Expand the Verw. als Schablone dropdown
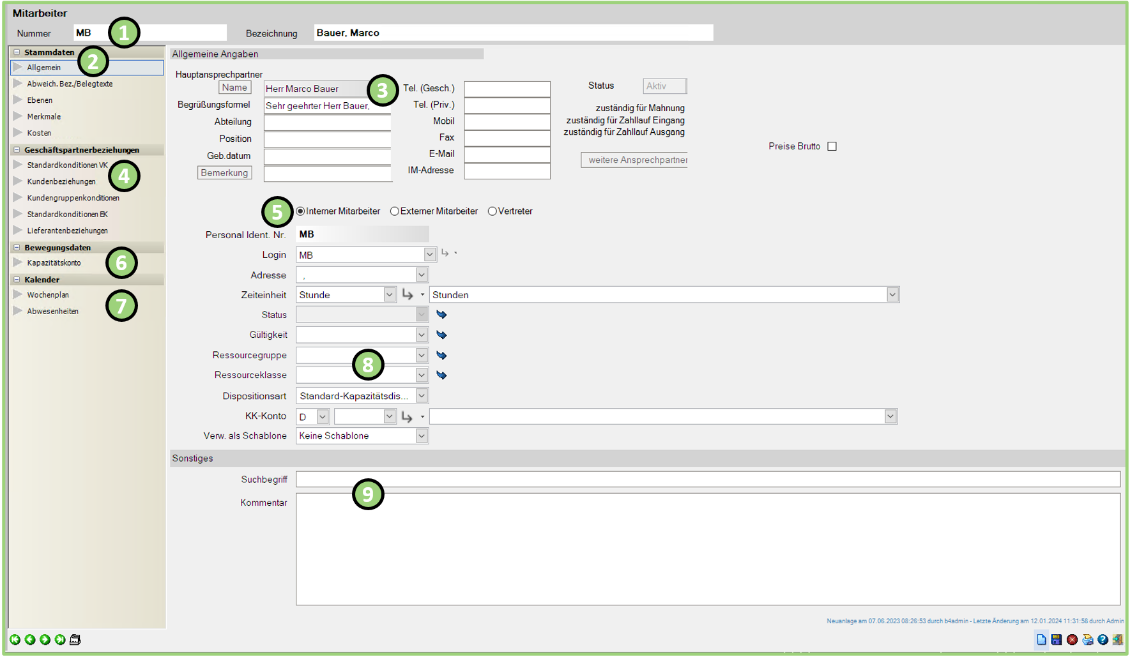1130x659 pixels. 421,436
